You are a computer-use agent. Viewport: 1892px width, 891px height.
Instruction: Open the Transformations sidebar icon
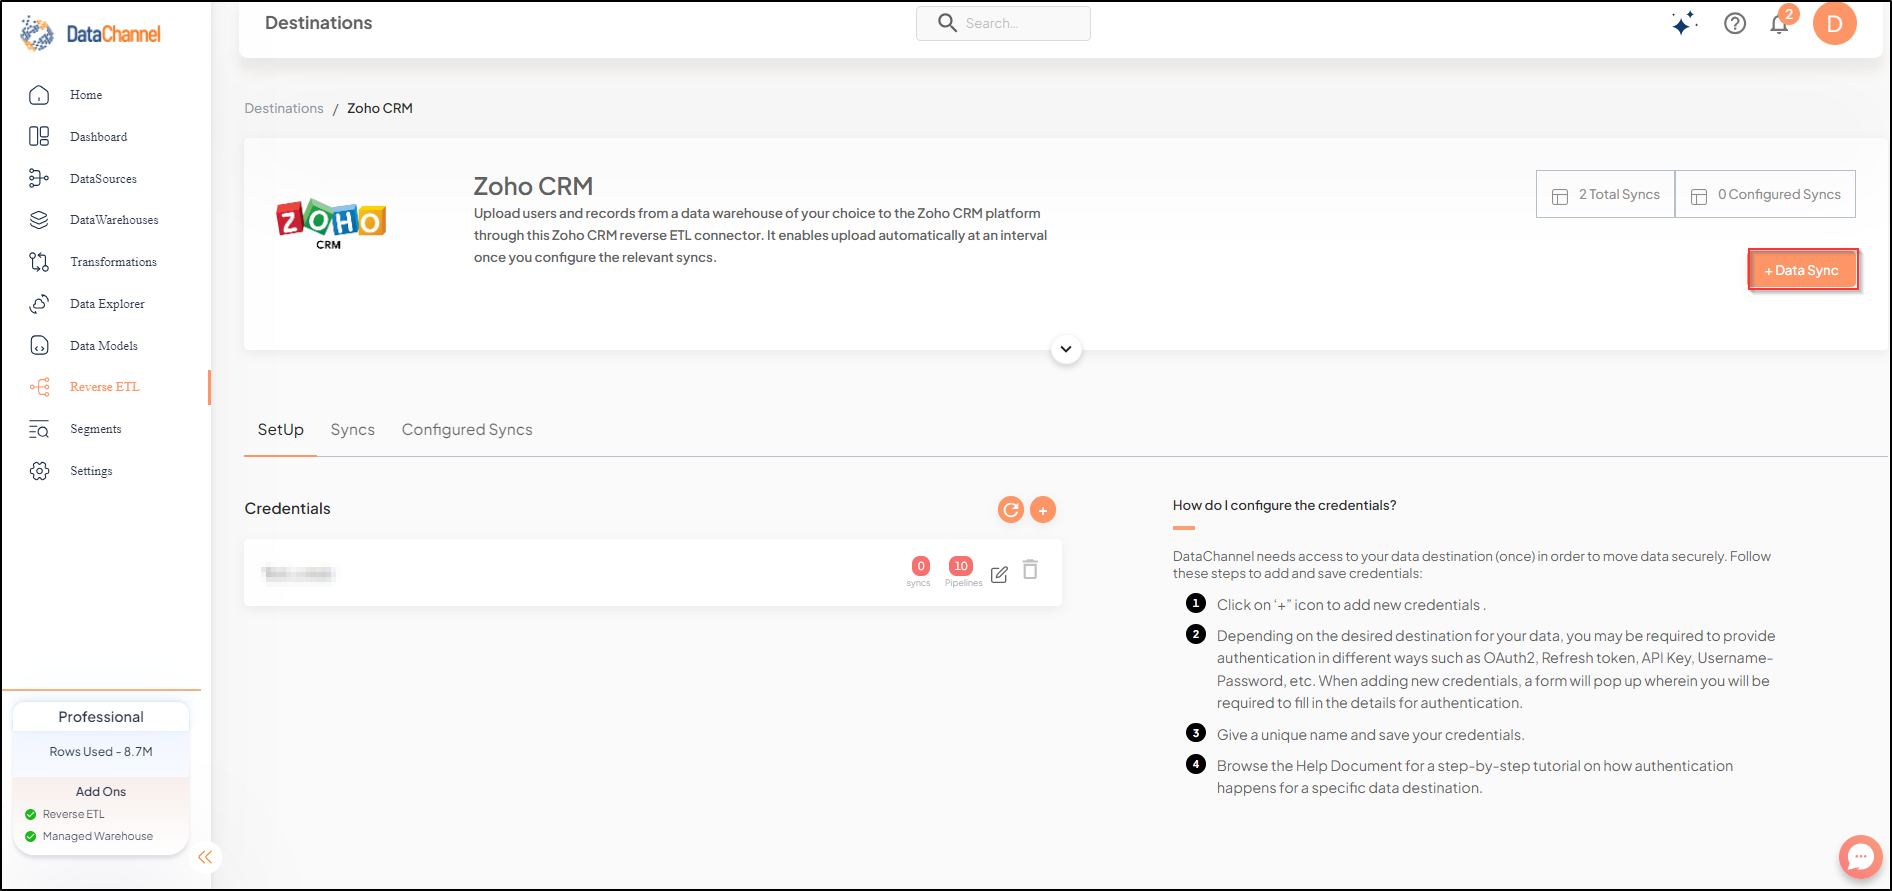pos(39,262)
